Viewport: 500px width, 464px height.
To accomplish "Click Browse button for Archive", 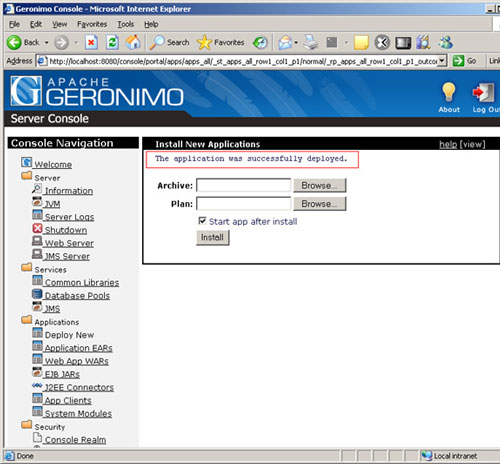I will 319,185.
